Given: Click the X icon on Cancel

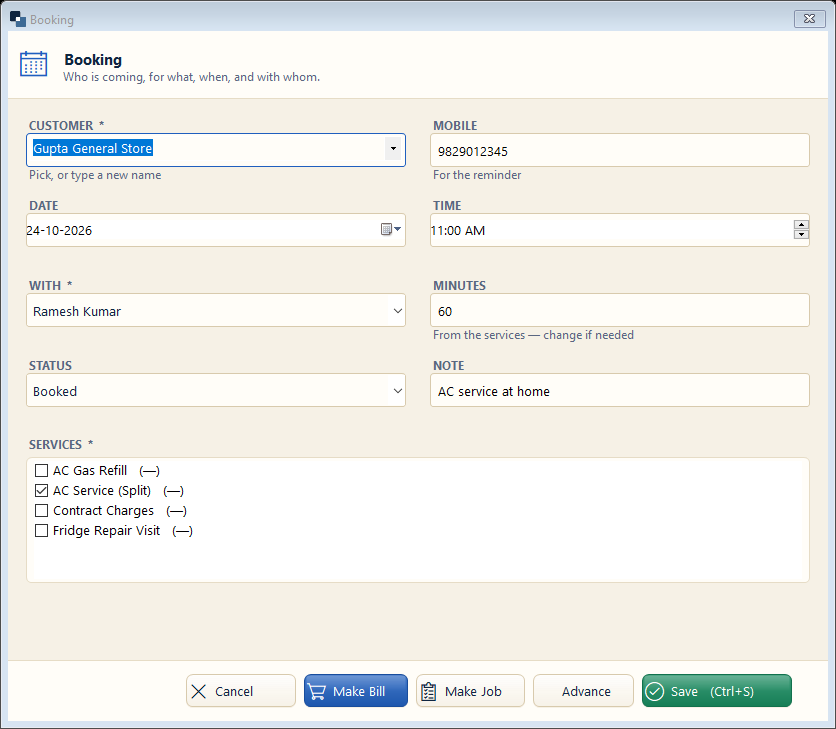Looking at the screenshot, I should click(198, 691).
